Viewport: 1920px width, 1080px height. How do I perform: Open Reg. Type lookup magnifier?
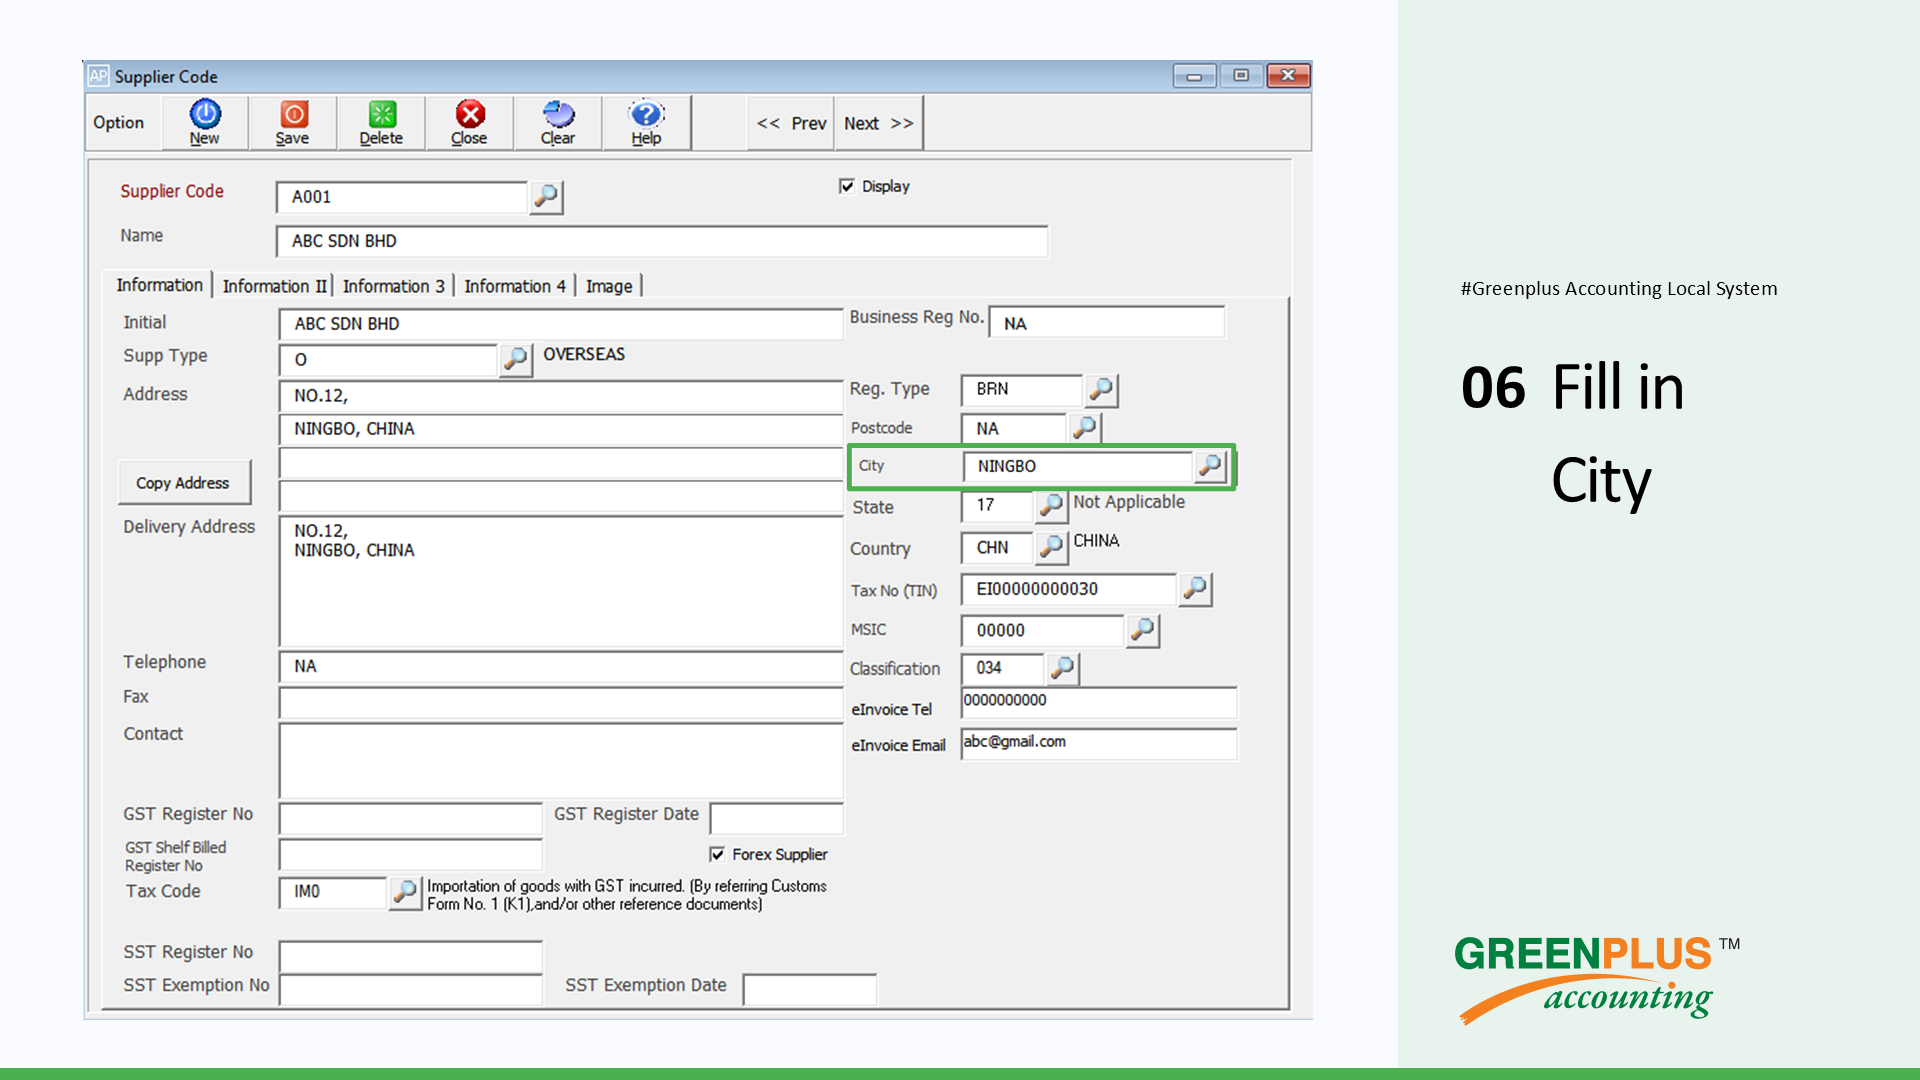[1101, 390]
